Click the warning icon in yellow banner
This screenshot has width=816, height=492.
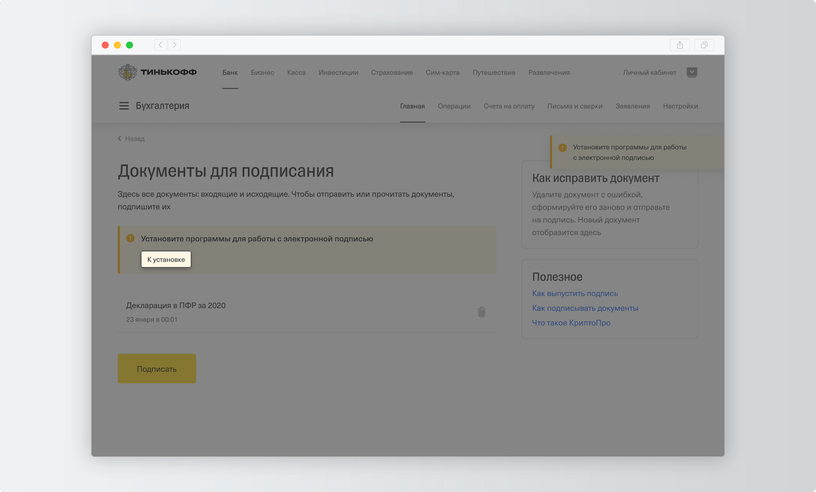(130, 238)
